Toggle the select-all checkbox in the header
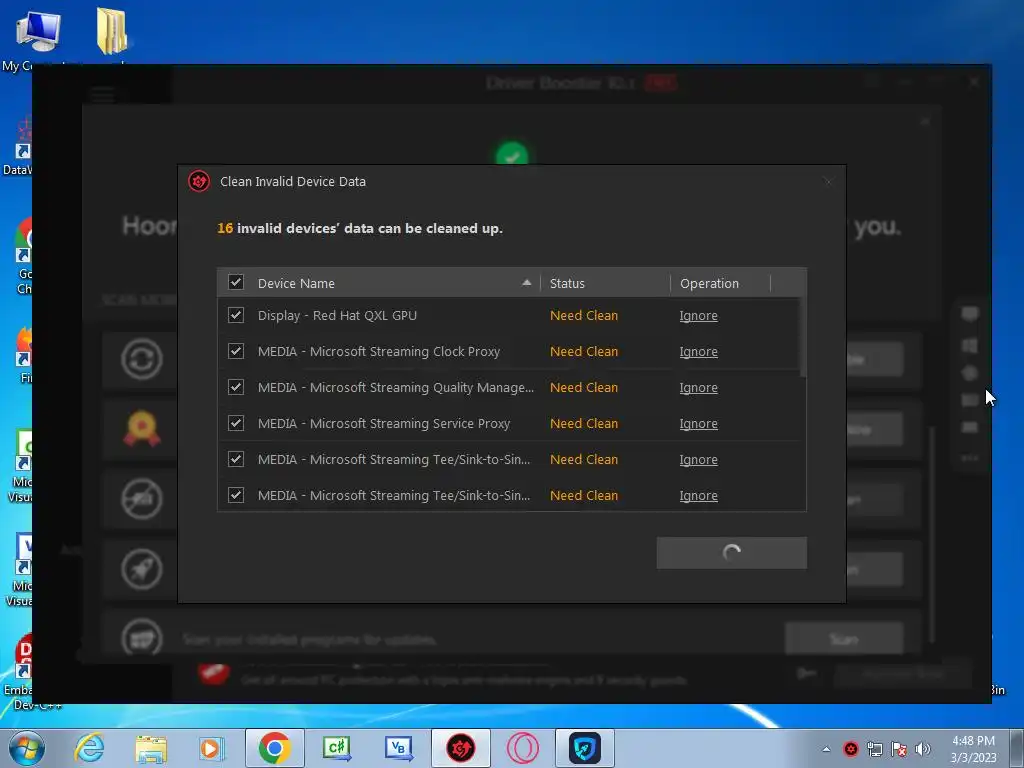This screenshot has width=1024, height=768. (236, 282)
